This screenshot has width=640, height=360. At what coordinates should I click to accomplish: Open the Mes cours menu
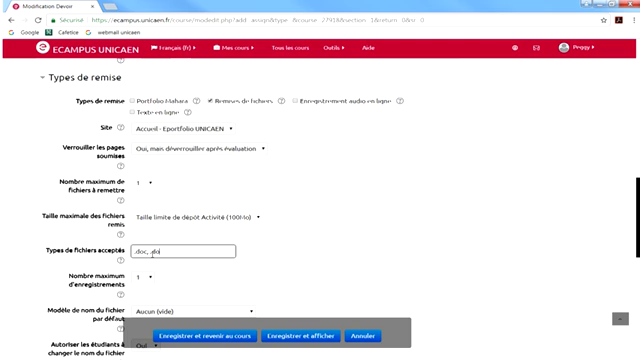233,48
